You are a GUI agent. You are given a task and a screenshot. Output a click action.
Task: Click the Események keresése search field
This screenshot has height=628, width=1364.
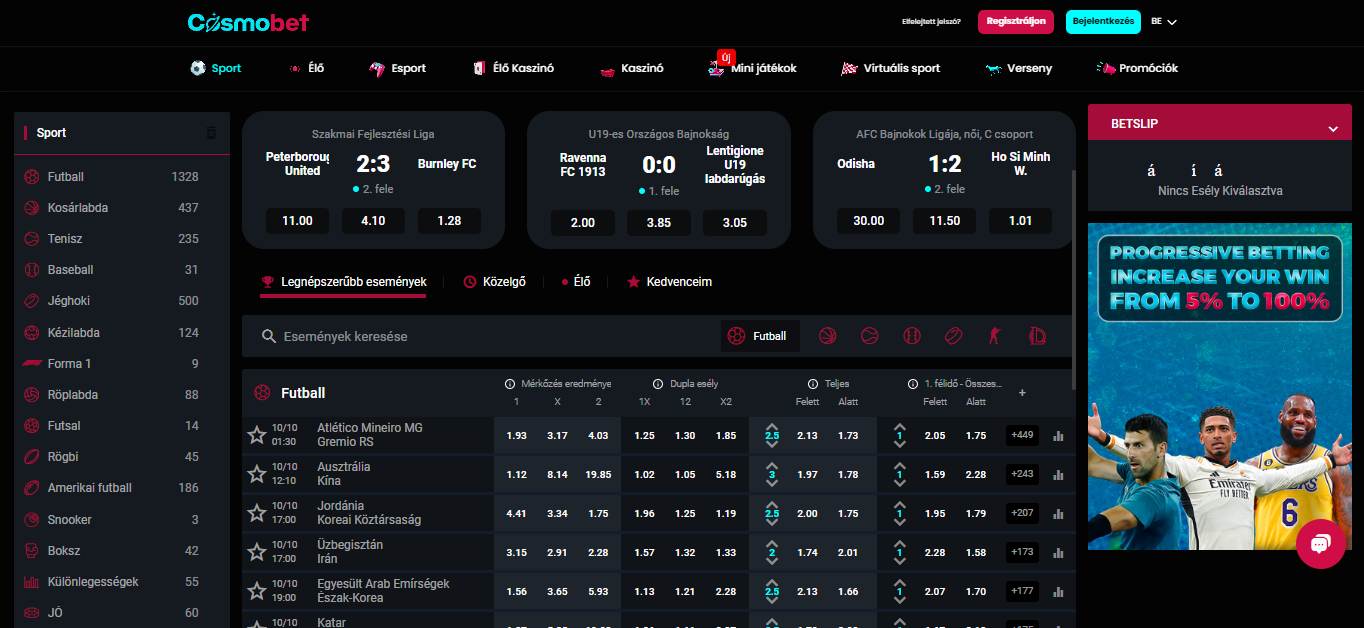click(x=480, y=337)
